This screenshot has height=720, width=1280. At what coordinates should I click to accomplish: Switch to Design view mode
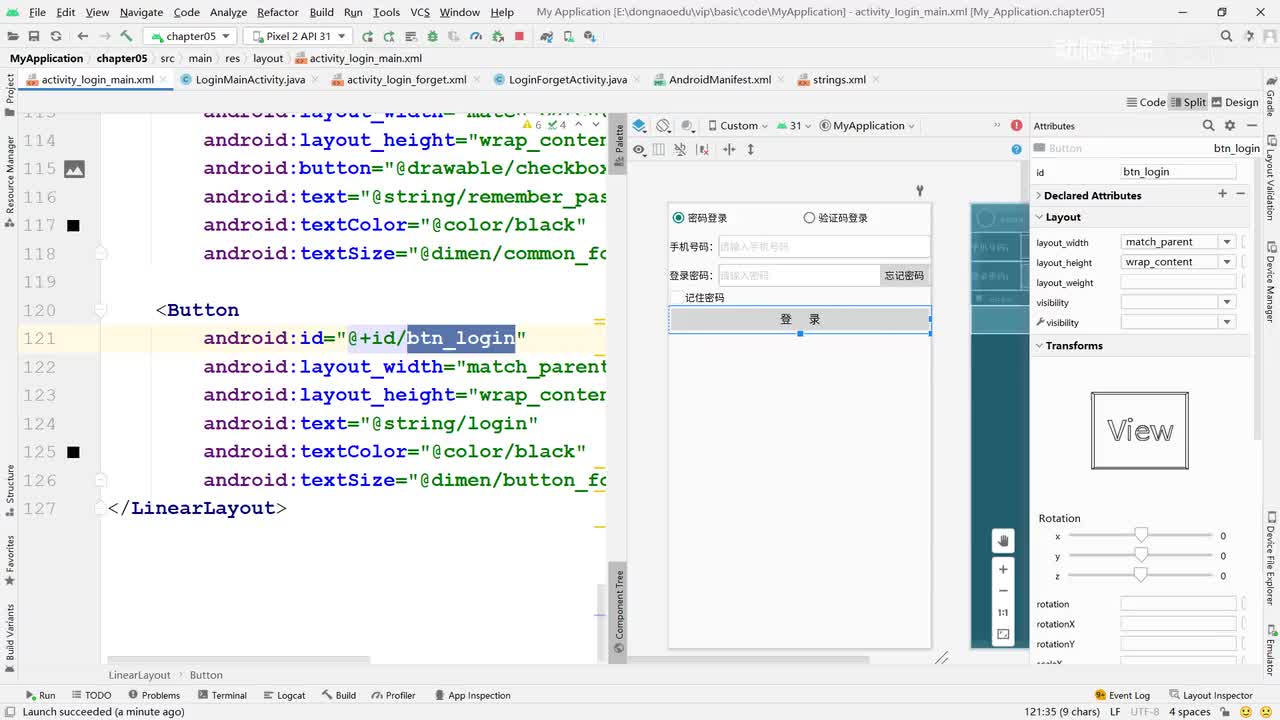click(1234, 102)
